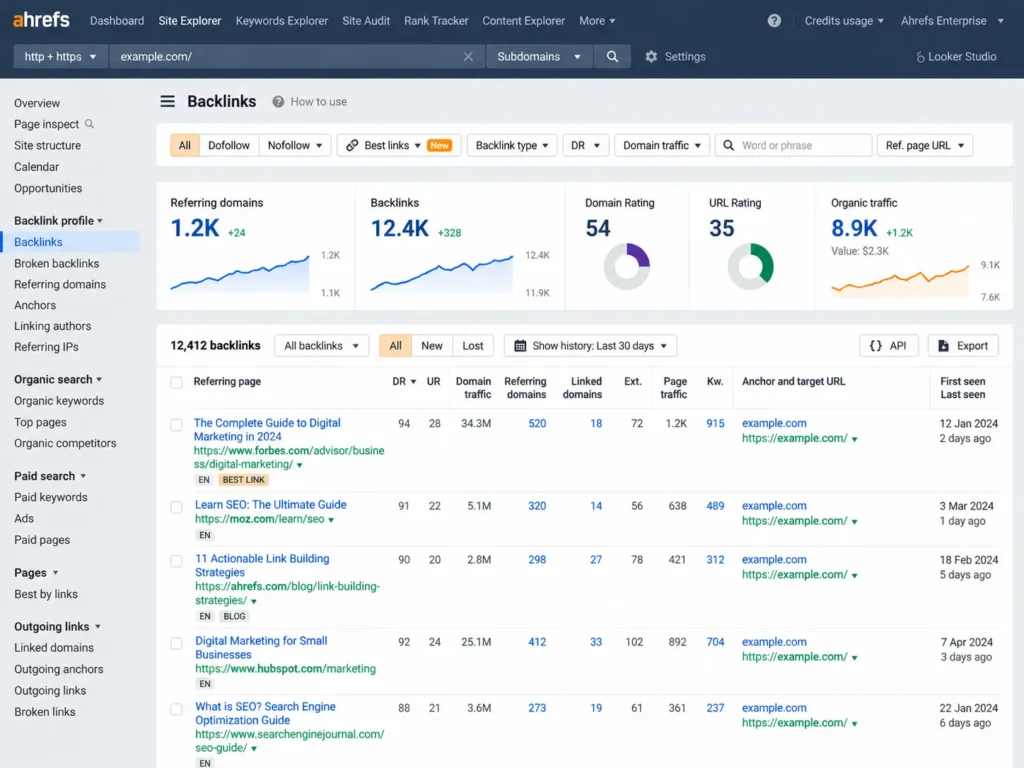Click the Best links chain icon

point(352,145)
